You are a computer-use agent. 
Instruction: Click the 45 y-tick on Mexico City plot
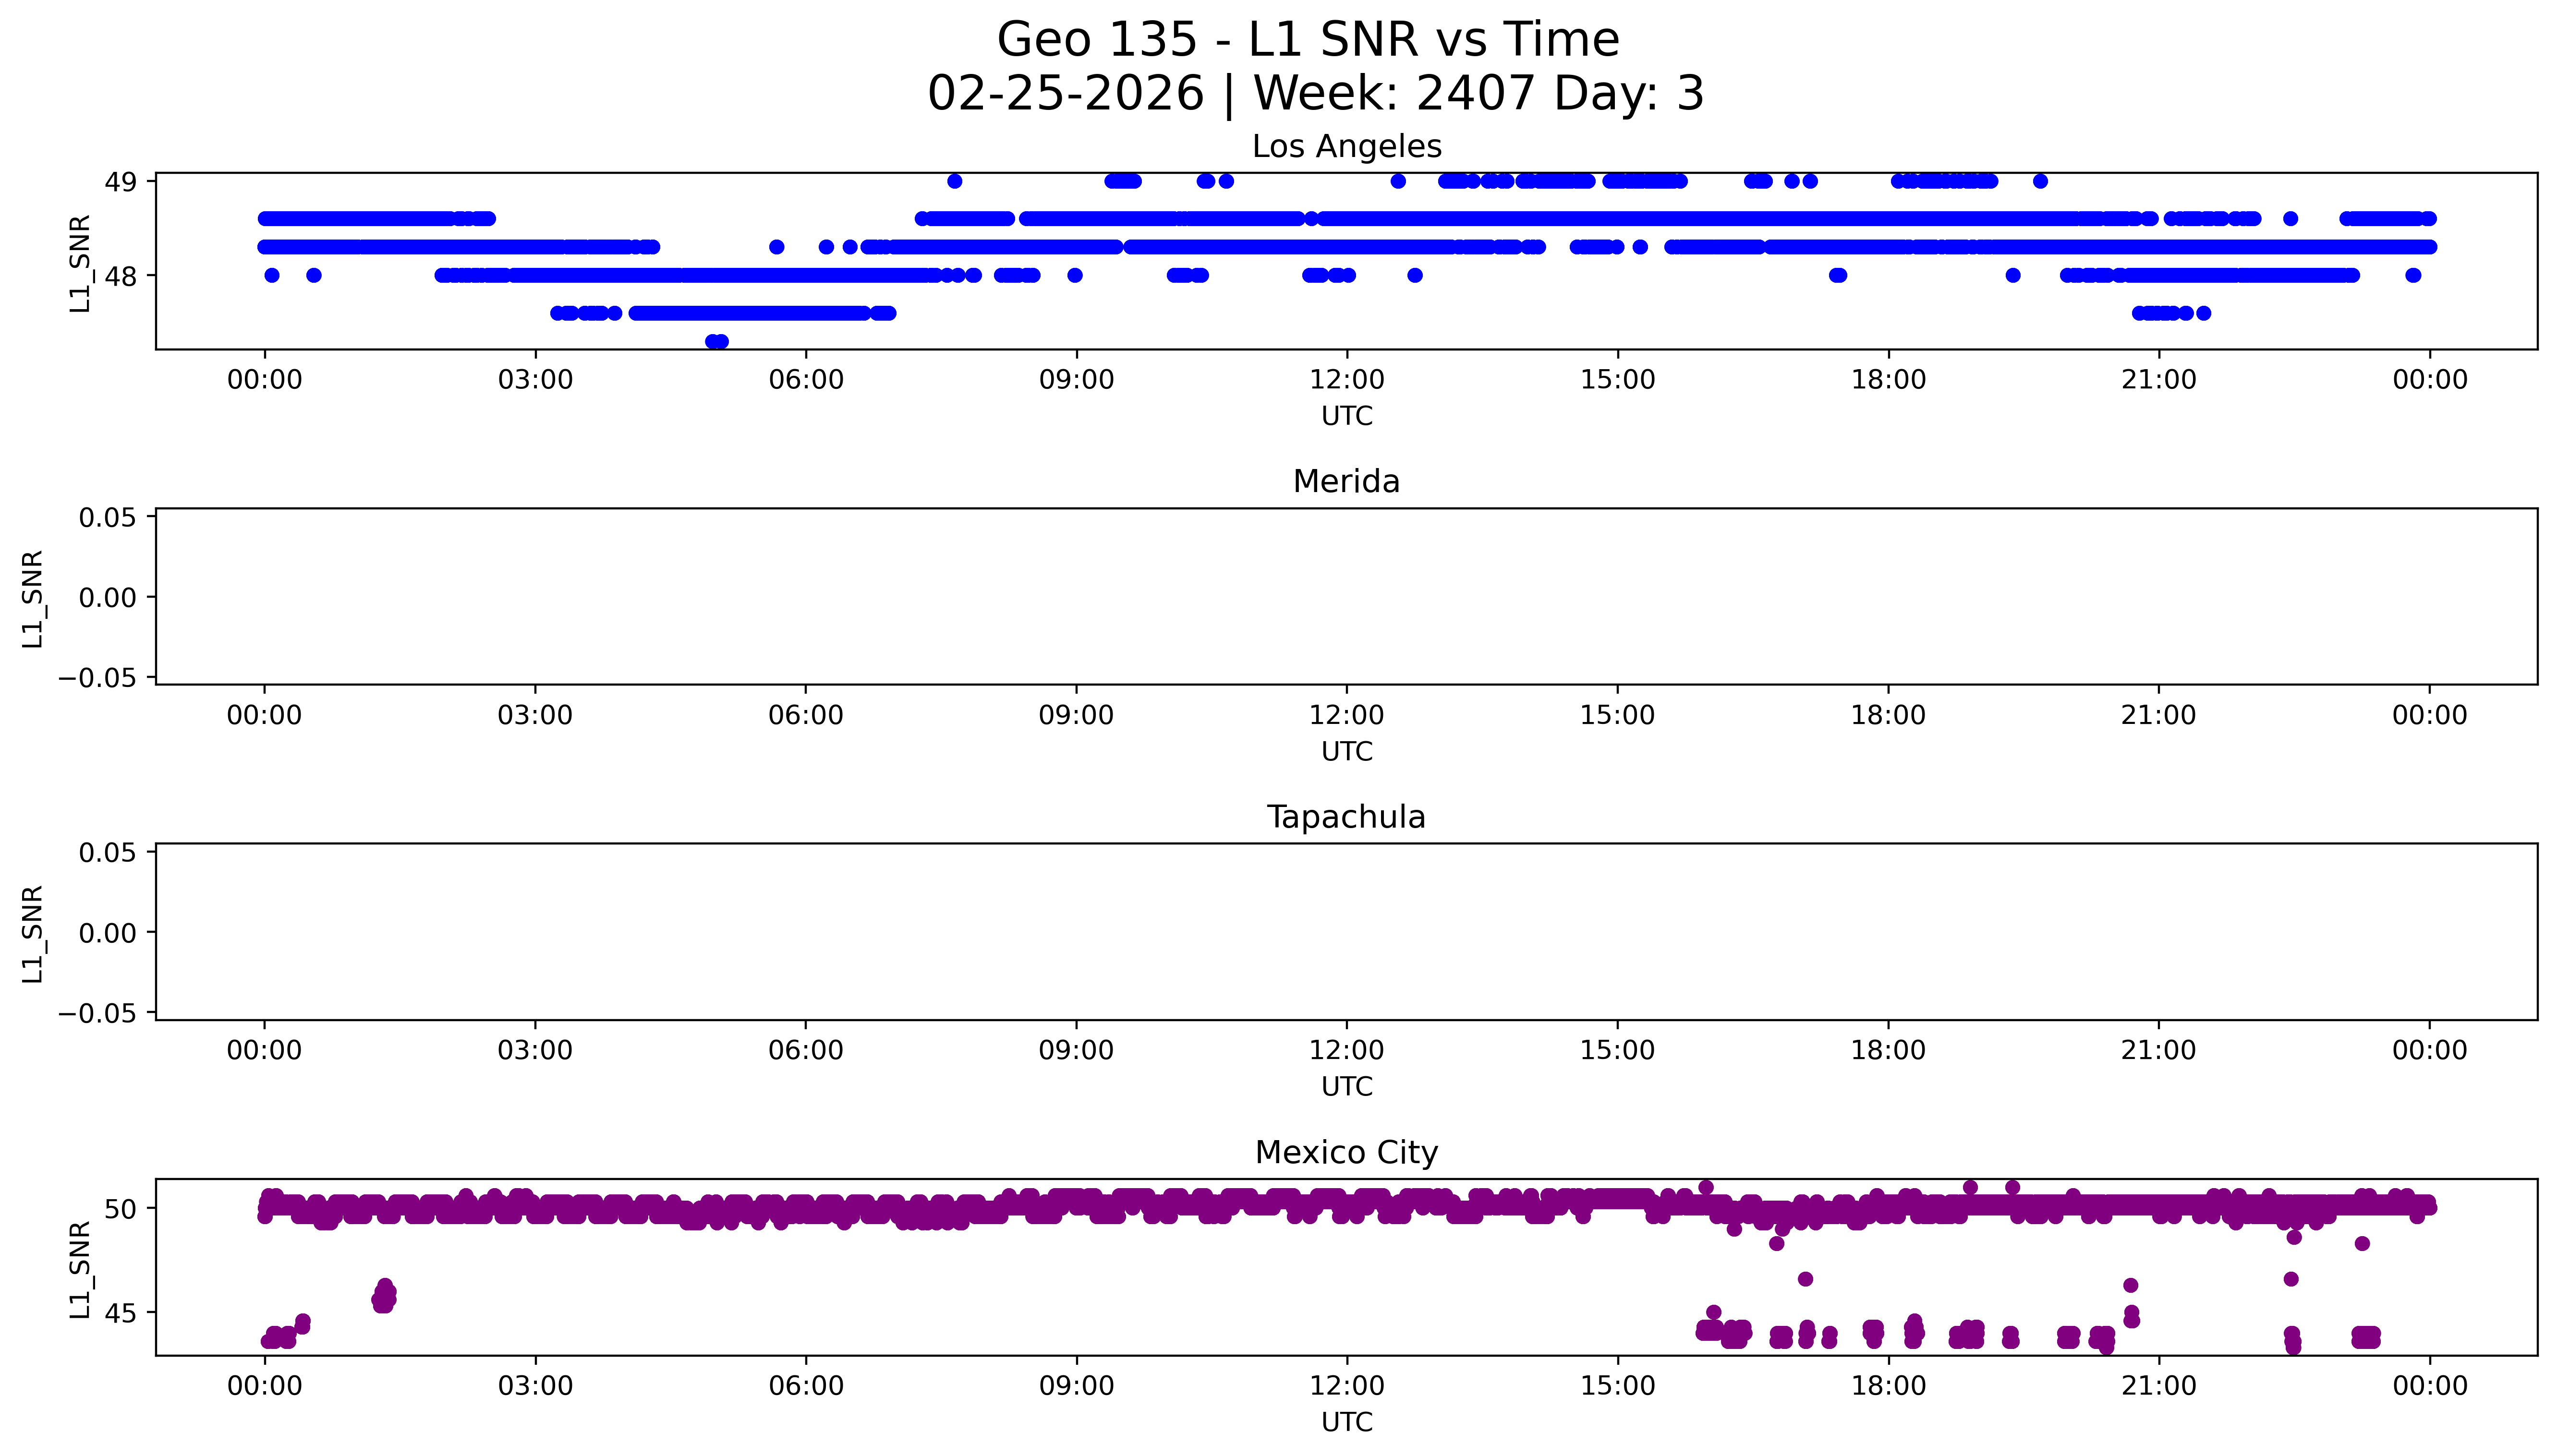tap(120, 1313)
